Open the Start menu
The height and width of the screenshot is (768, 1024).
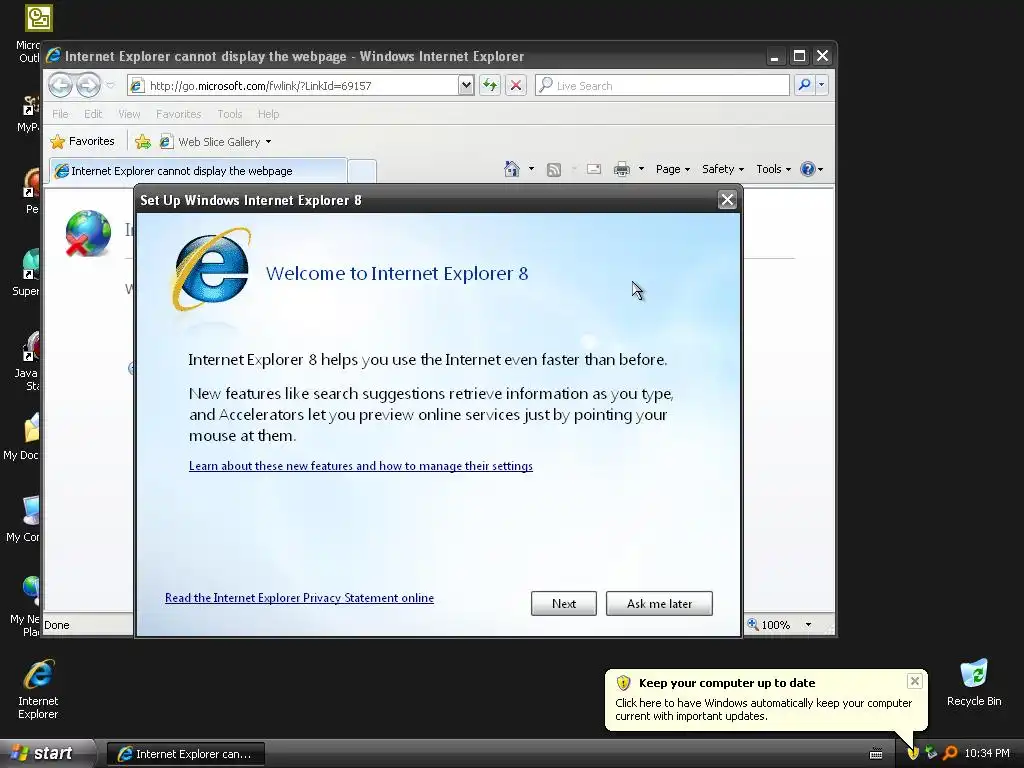pyautogui.click(x=43, y=753)
